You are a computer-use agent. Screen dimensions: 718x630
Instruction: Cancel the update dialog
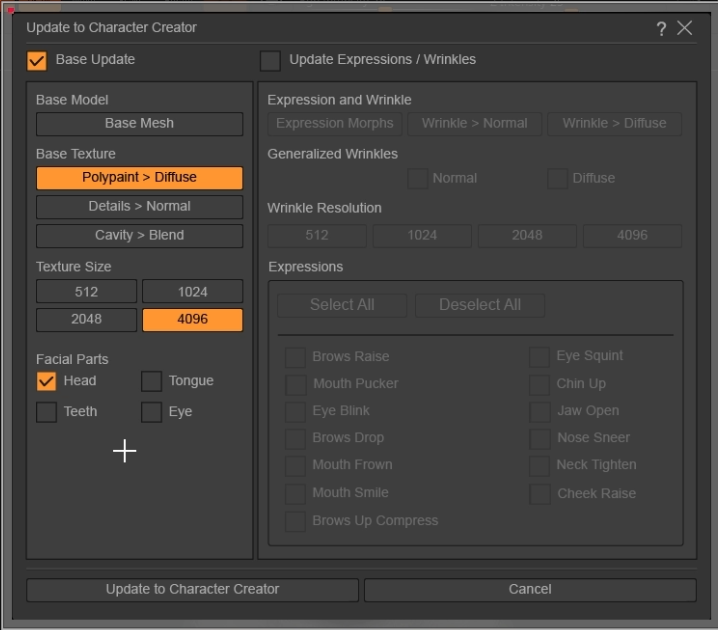[x=530, y=590]
